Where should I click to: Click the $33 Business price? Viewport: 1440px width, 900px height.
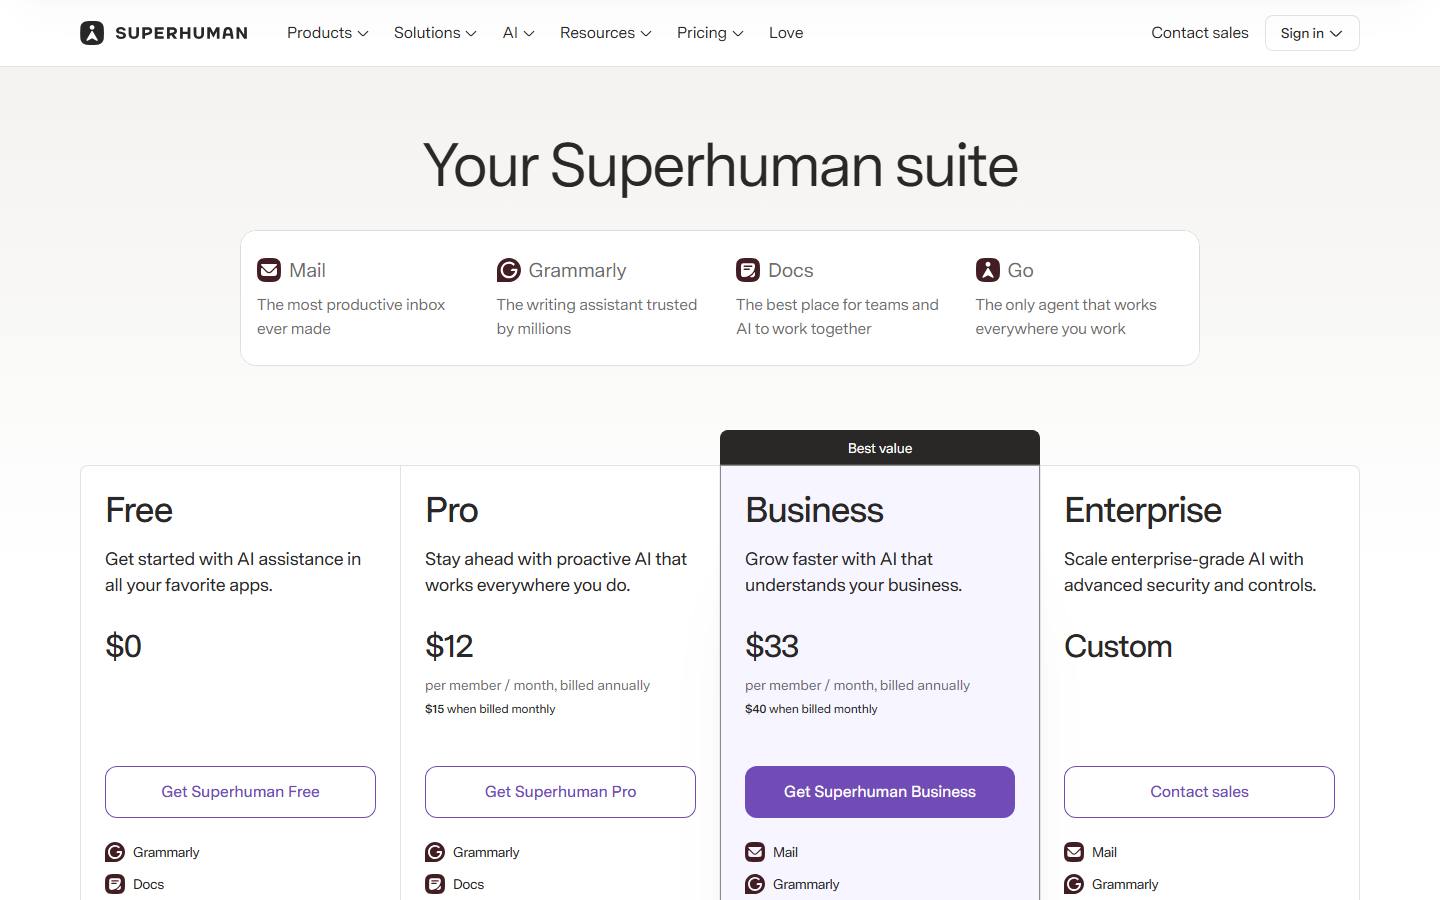[x=772, y=646]
